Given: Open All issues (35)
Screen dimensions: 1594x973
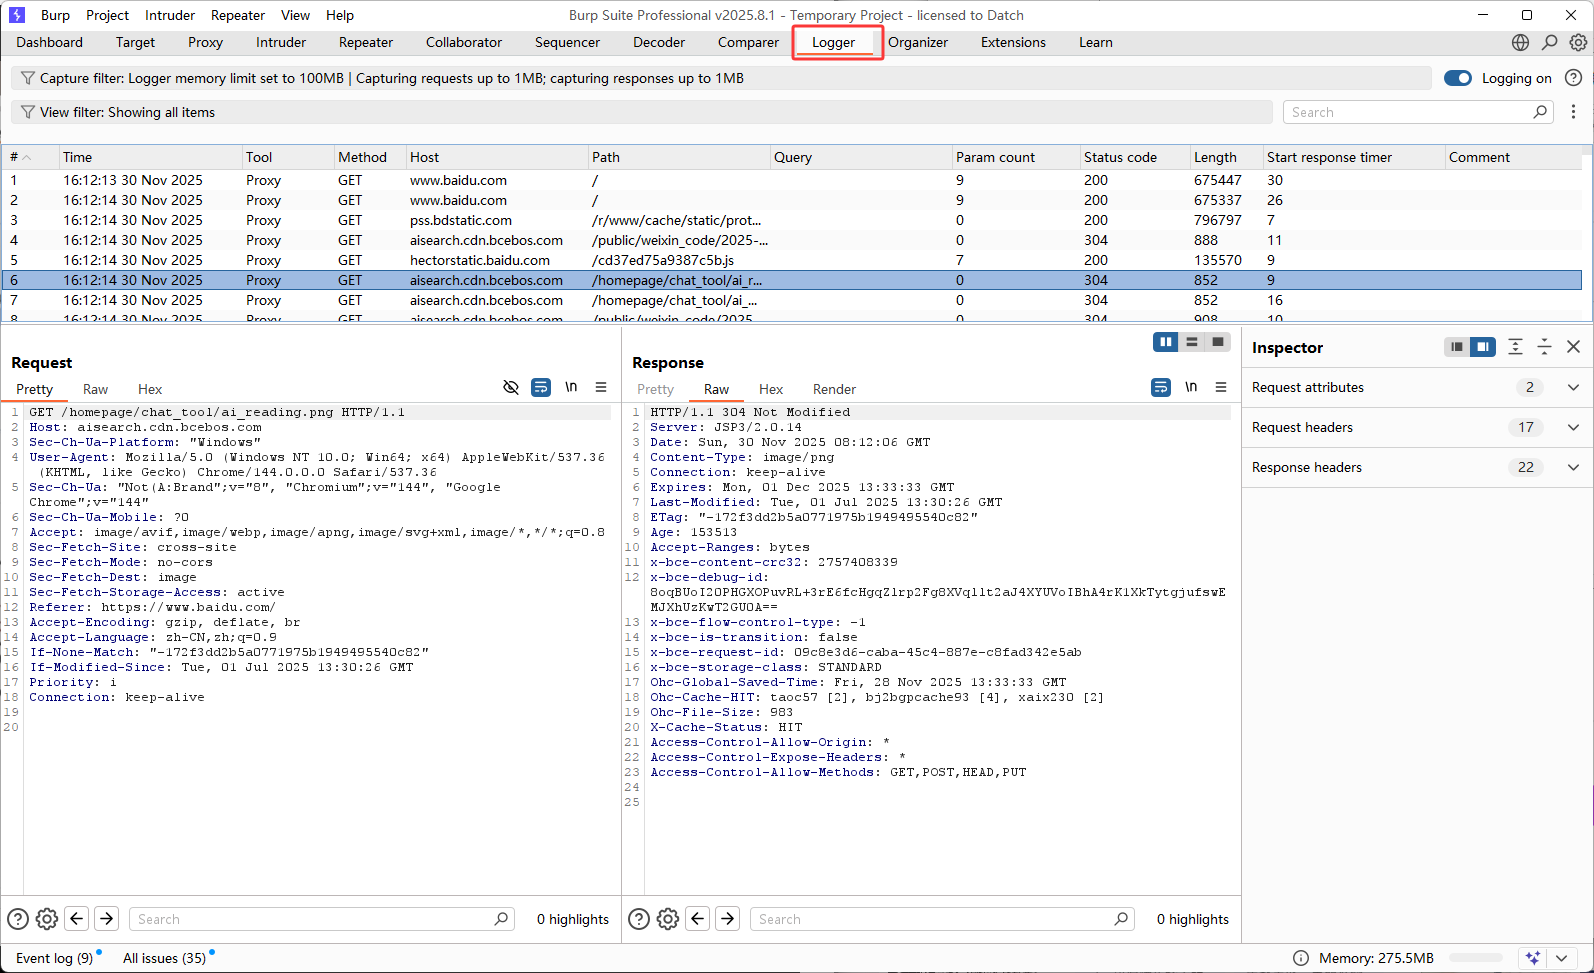Looking at the screenshot, I should tap(164, 958).
